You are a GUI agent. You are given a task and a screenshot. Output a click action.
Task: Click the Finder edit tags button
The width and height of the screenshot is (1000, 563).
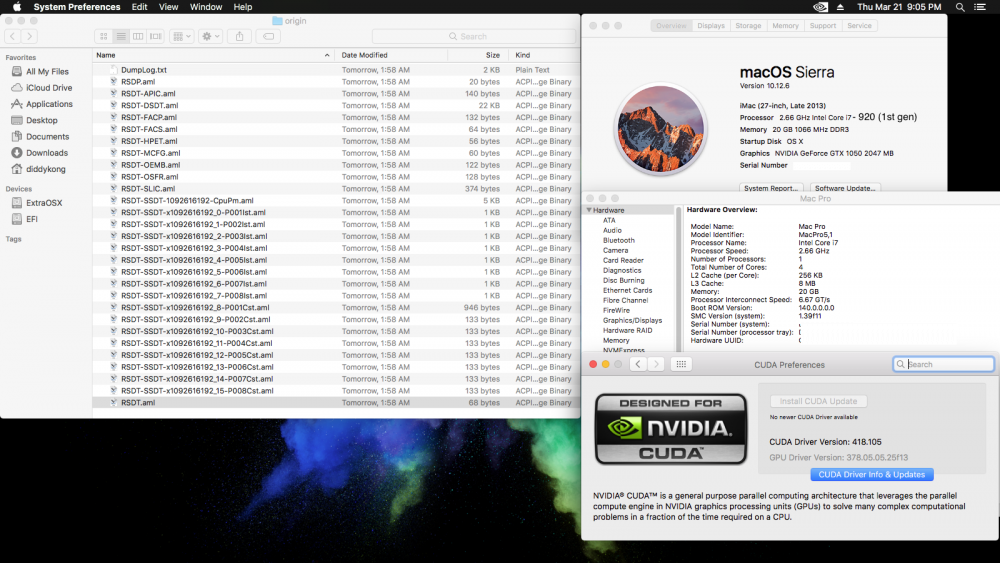268,36
